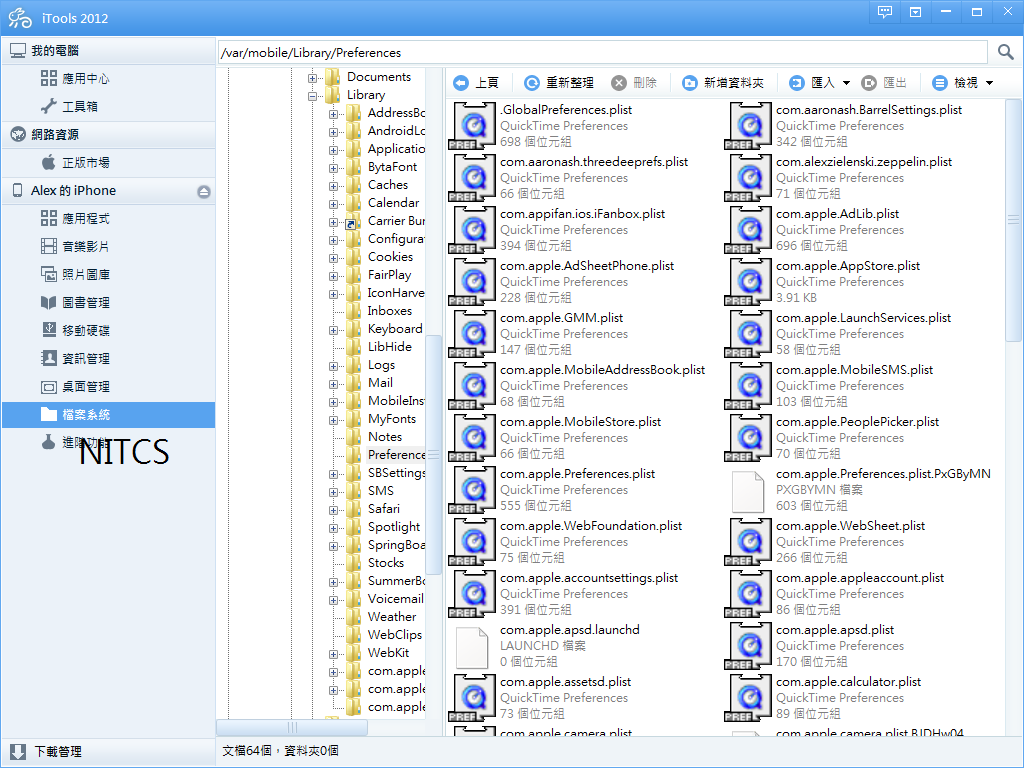Select 檔案系統 file system
The image size is (1024, 768).
click(108, 415)
